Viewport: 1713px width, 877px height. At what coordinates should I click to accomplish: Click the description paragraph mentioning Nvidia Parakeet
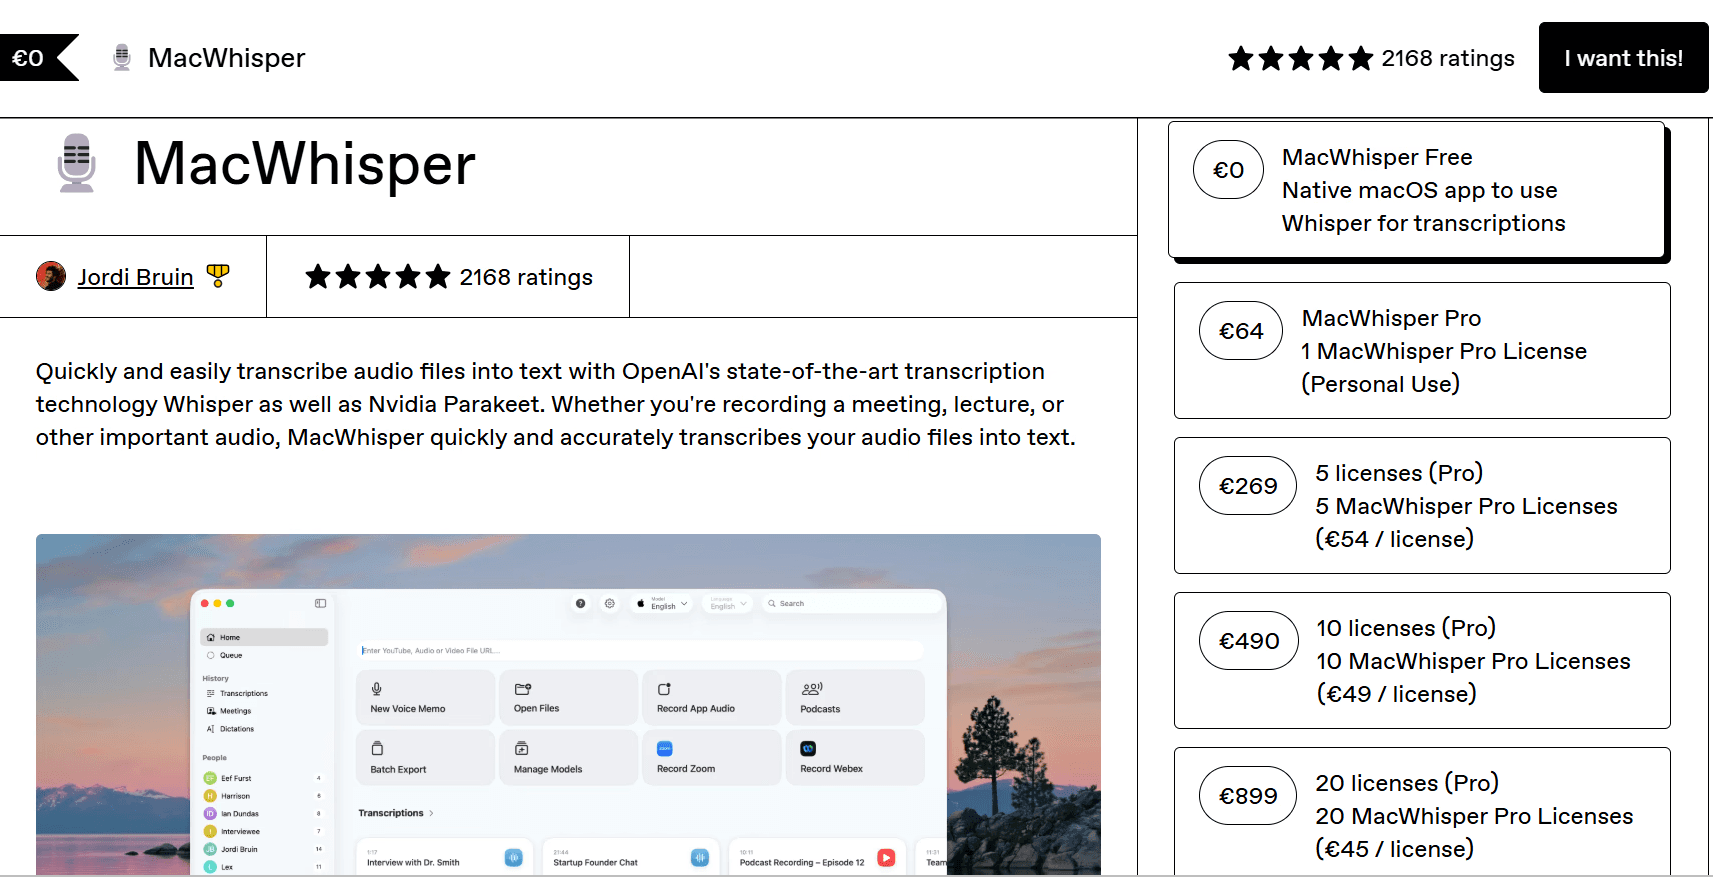pos(556,404)
